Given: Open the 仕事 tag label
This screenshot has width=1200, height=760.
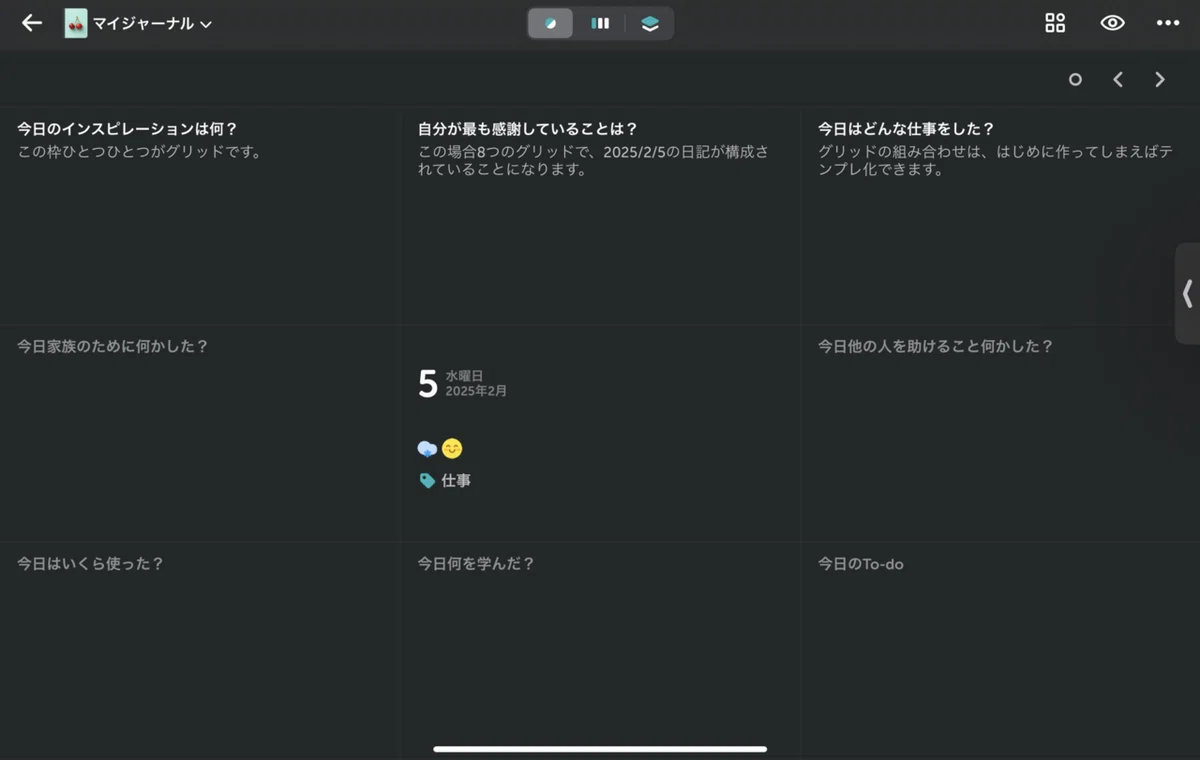Looking at the screenshot, I should tap(456, 481).
